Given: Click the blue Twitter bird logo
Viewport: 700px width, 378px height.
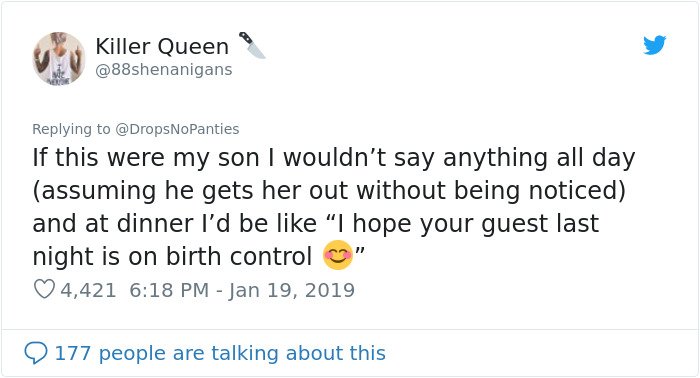Looking at the screenshot, I should tap(654, 45).
